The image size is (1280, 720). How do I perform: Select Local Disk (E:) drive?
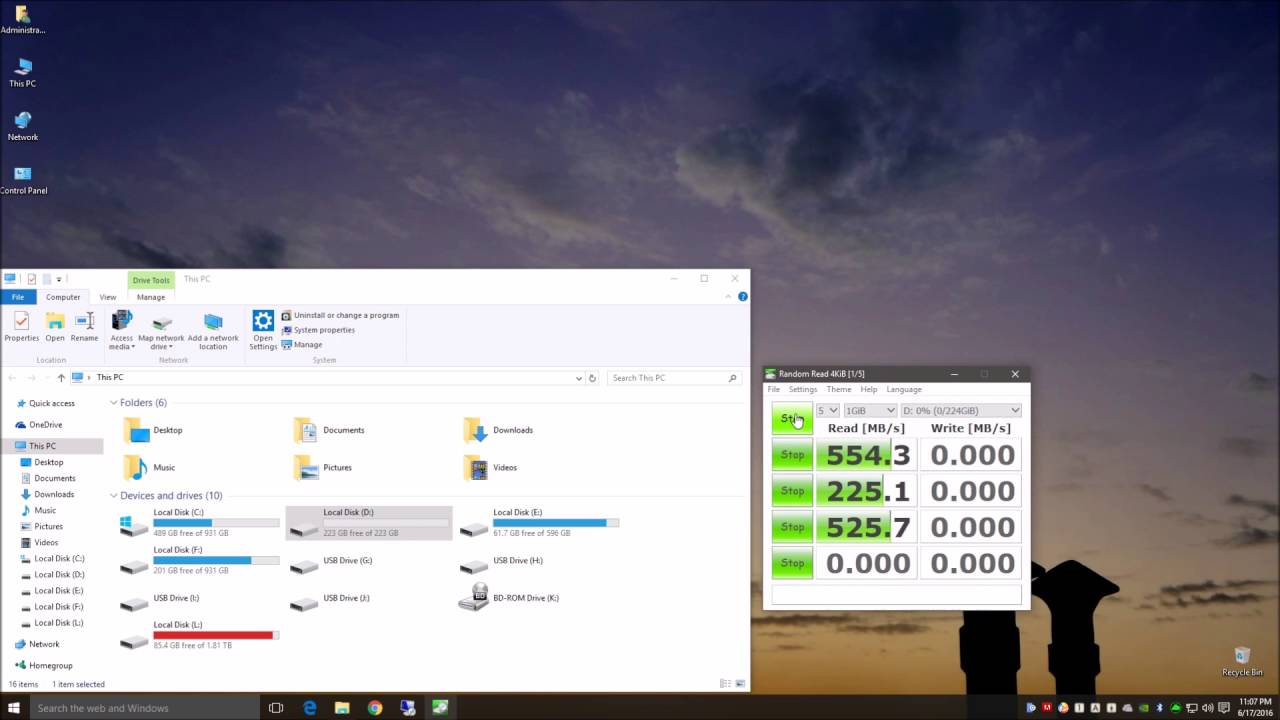540,523
